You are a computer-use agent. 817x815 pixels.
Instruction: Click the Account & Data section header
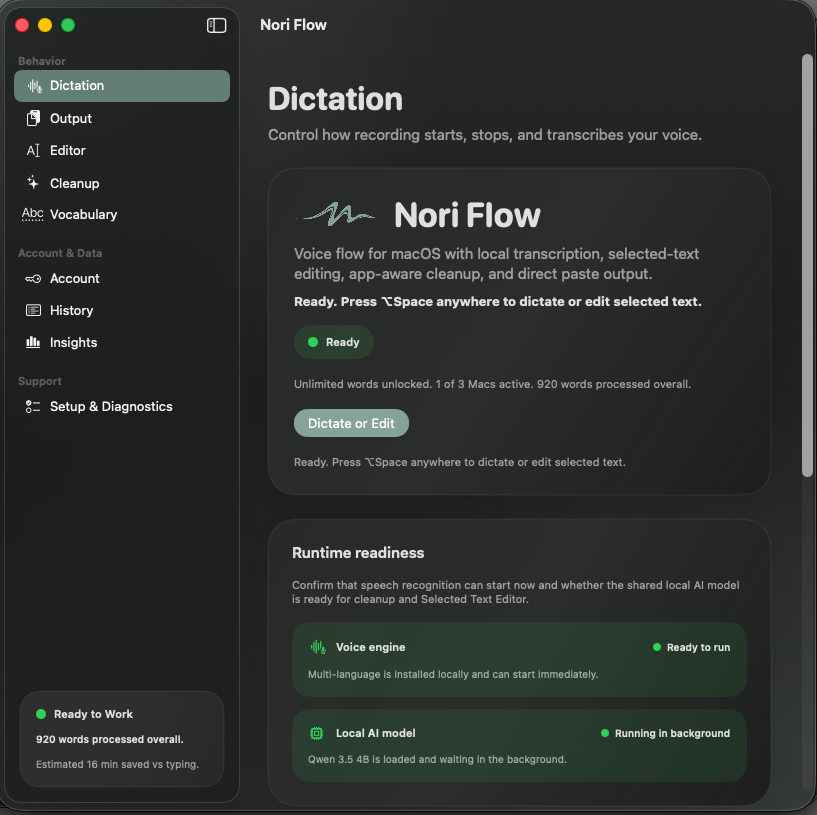60,253
